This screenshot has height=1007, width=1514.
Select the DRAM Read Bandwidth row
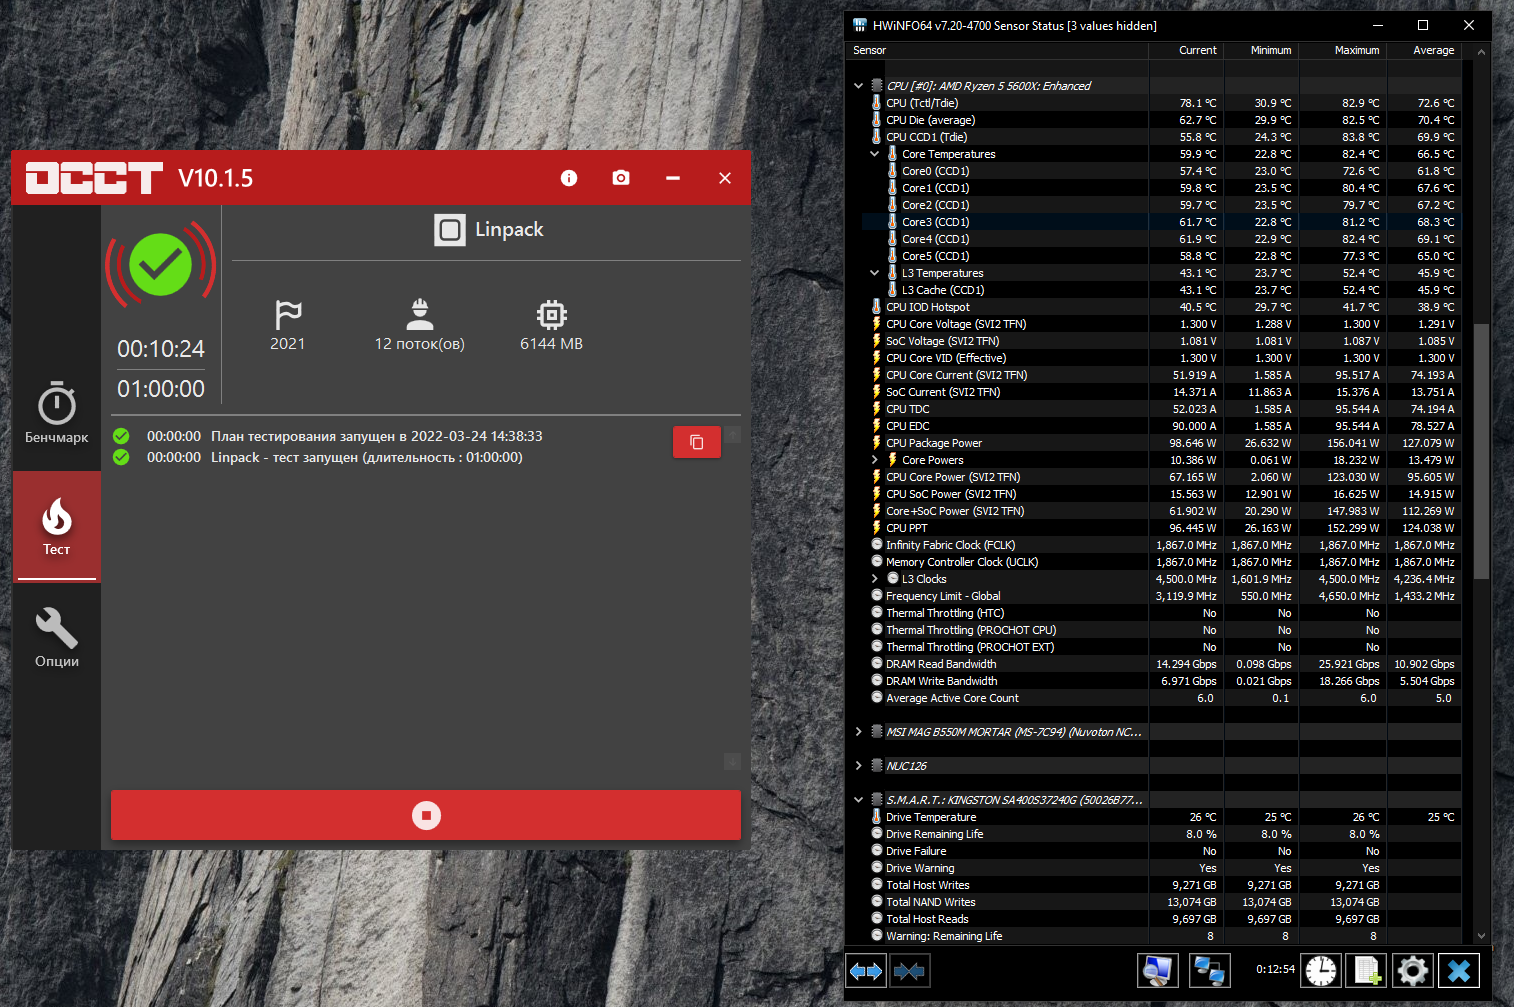pos(1154,664)
